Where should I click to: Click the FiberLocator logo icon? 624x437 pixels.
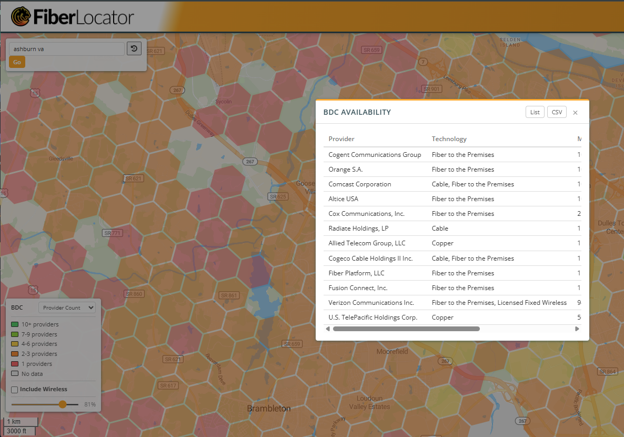coord(21,17)
